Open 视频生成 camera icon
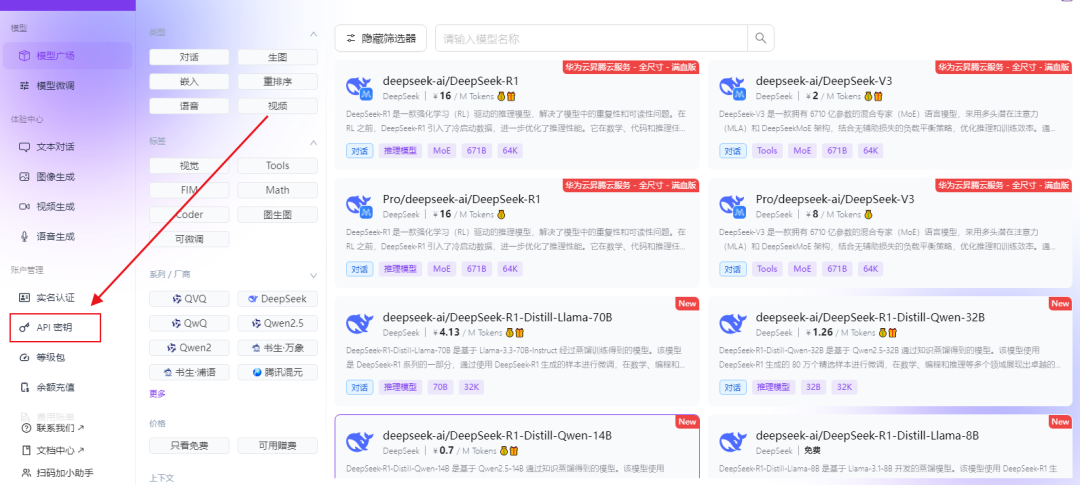 pyautogui.click(x=25, y=207)
